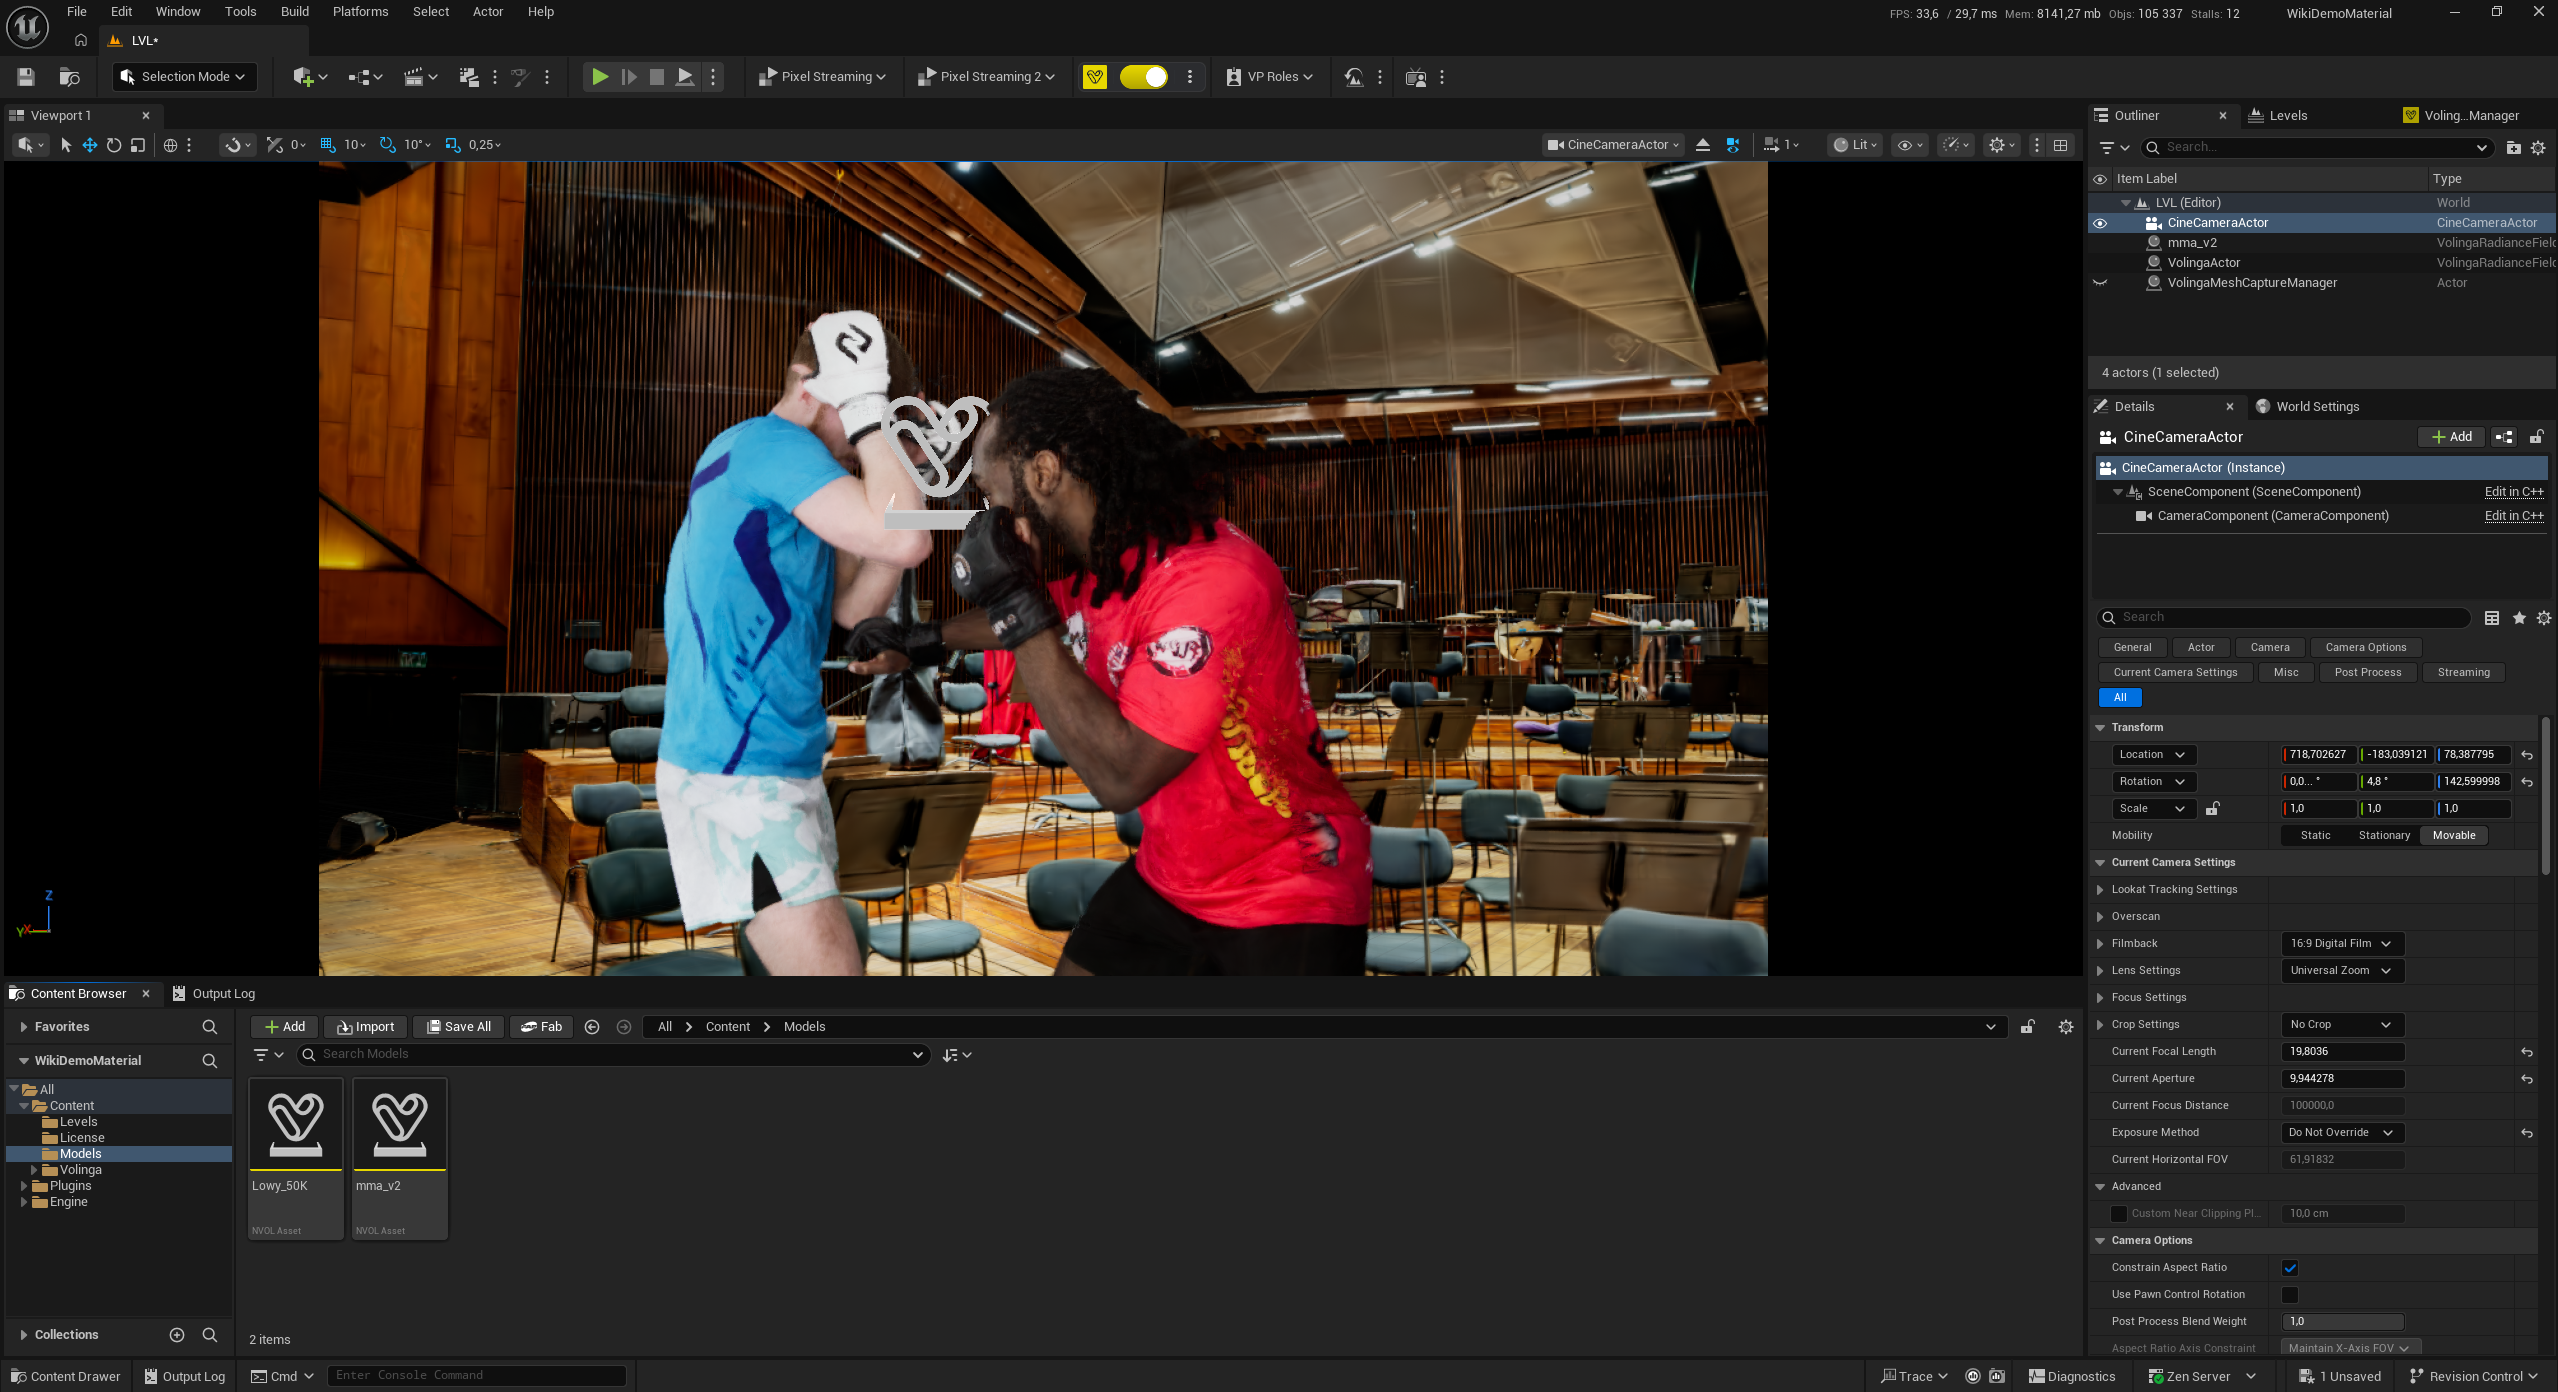The height and width of the screenshot is (1392, 2558).
Task: Open the Actor menu
Action: (488, 12)
